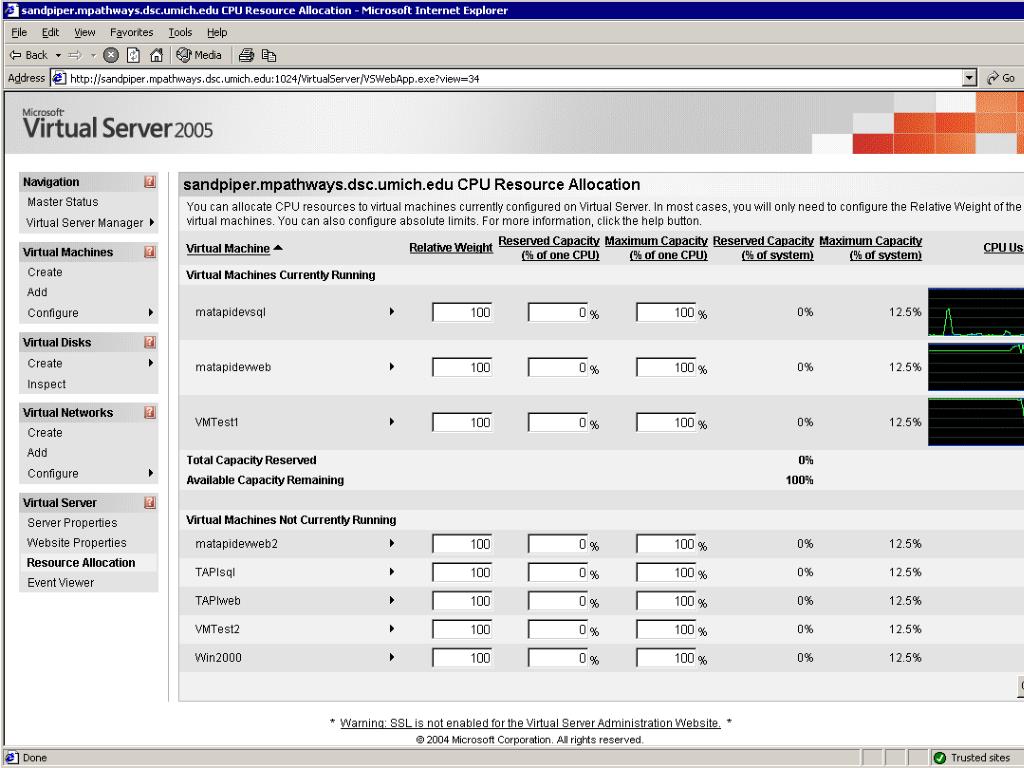
Task: Expand Win2000 options arrow
Action: point(392,657)
